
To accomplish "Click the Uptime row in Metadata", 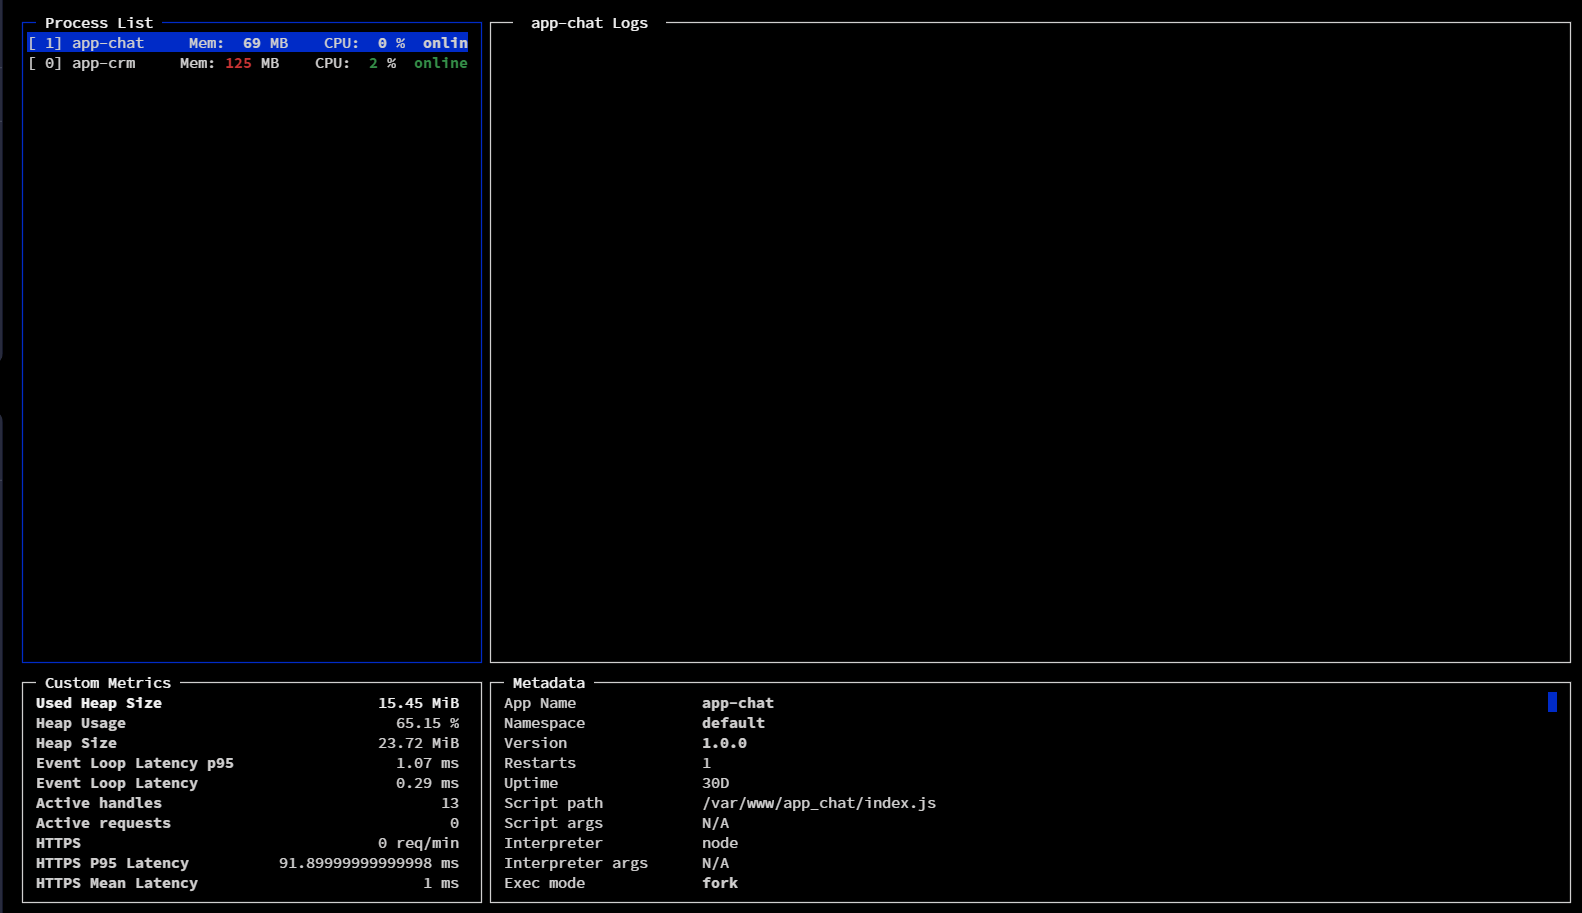I will tap(531, 783).
